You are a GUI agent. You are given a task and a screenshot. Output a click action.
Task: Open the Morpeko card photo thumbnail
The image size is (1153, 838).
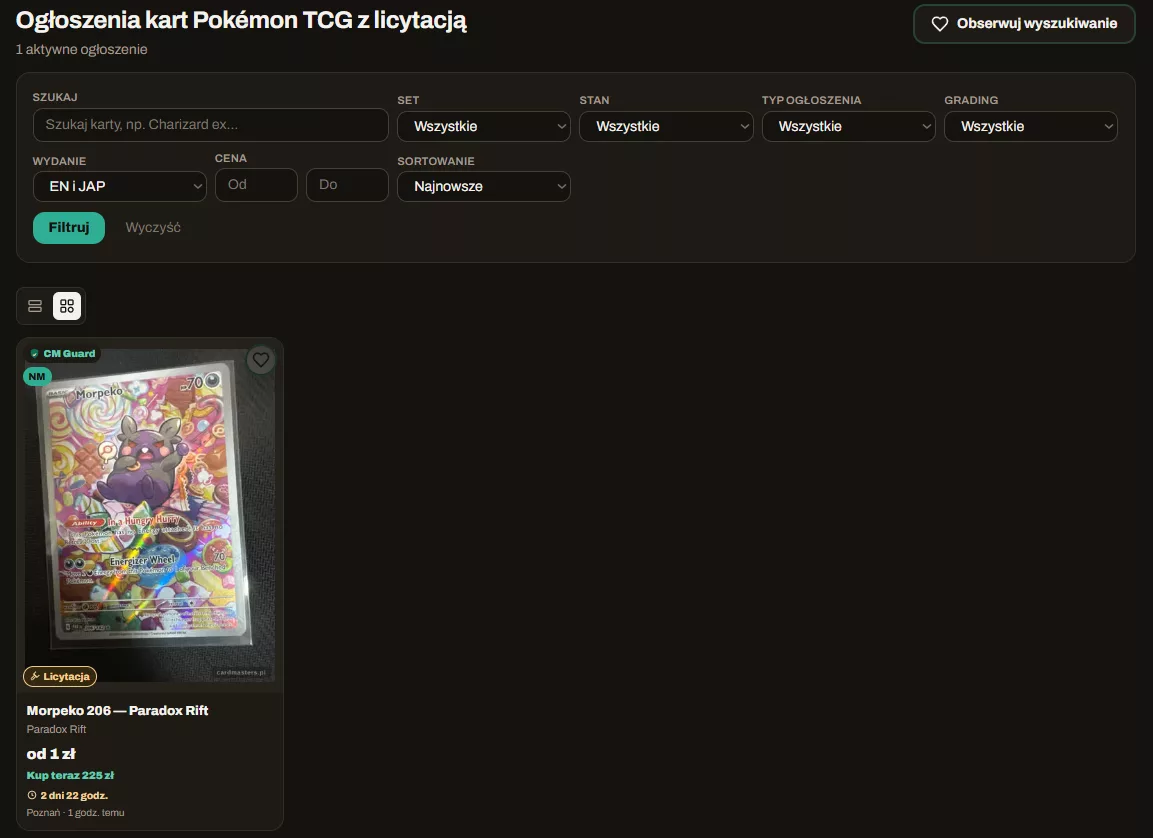coord(150,515)
